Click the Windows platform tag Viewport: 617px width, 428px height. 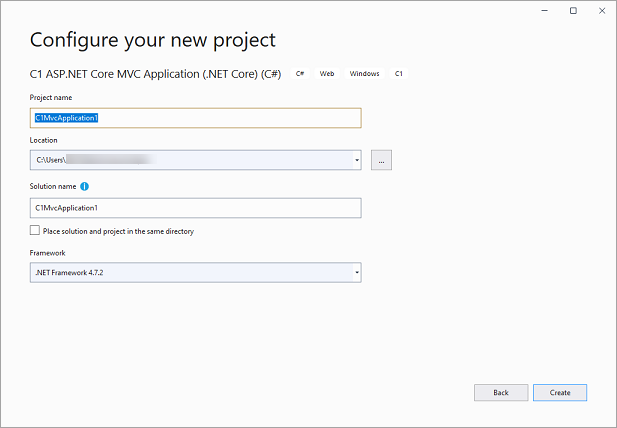point(364,74)
